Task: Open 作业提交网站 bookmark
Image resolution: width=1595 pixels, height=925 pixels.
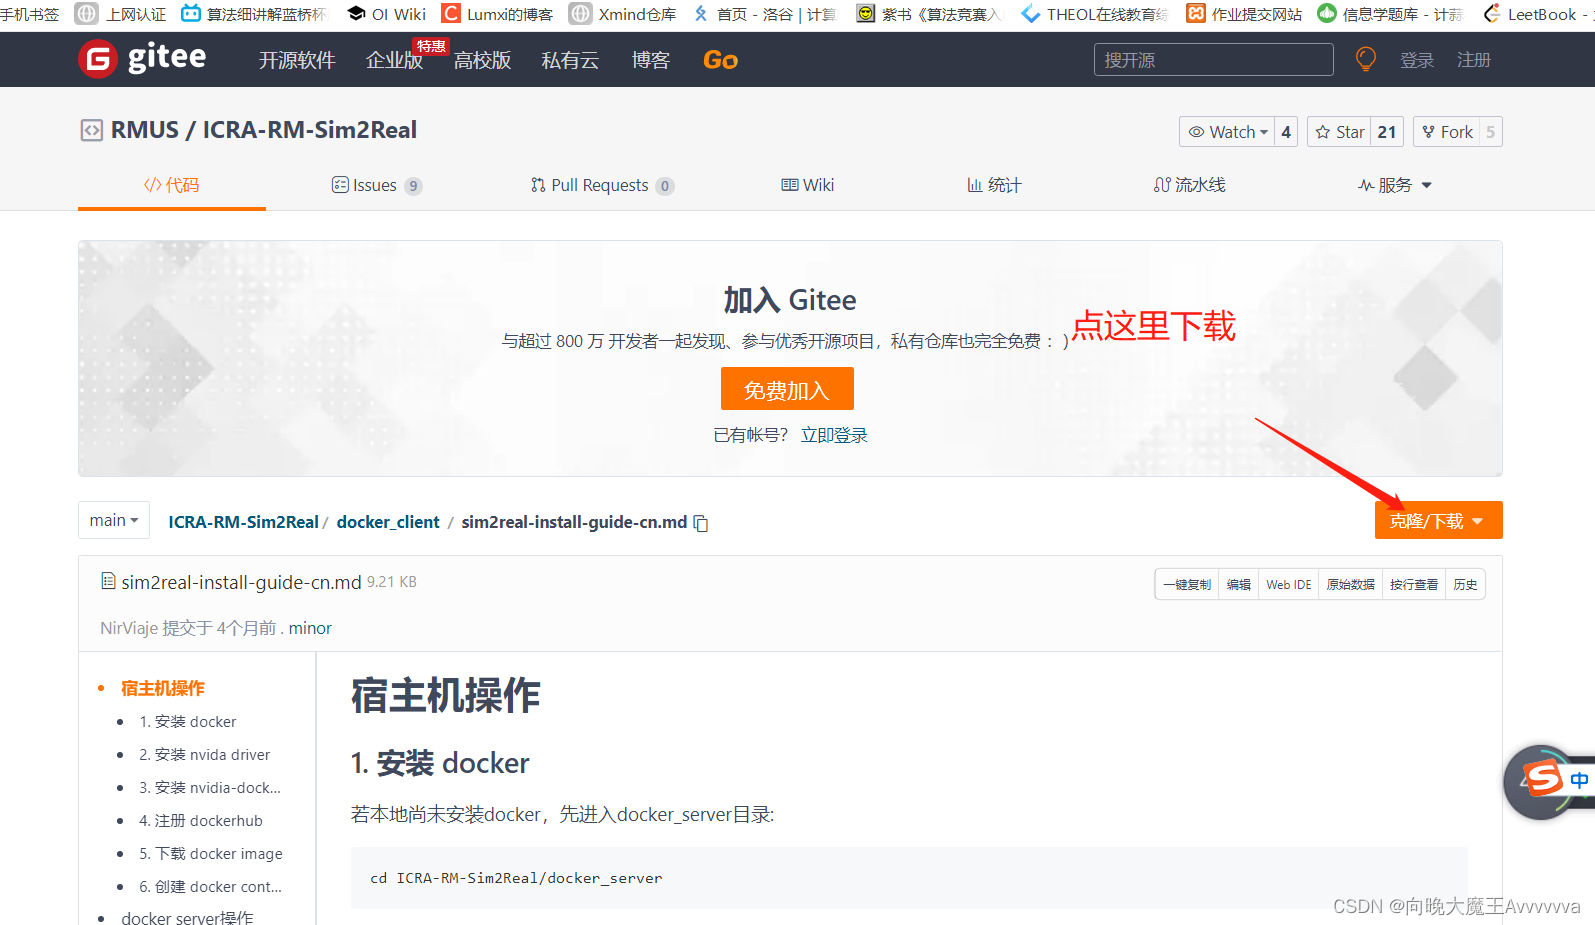Action: coord(1244,14)
